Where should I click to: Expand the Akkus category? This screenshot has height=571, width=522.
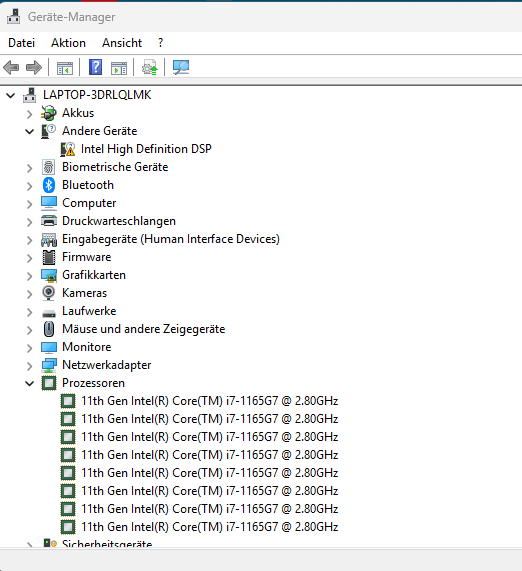[30, 114]
